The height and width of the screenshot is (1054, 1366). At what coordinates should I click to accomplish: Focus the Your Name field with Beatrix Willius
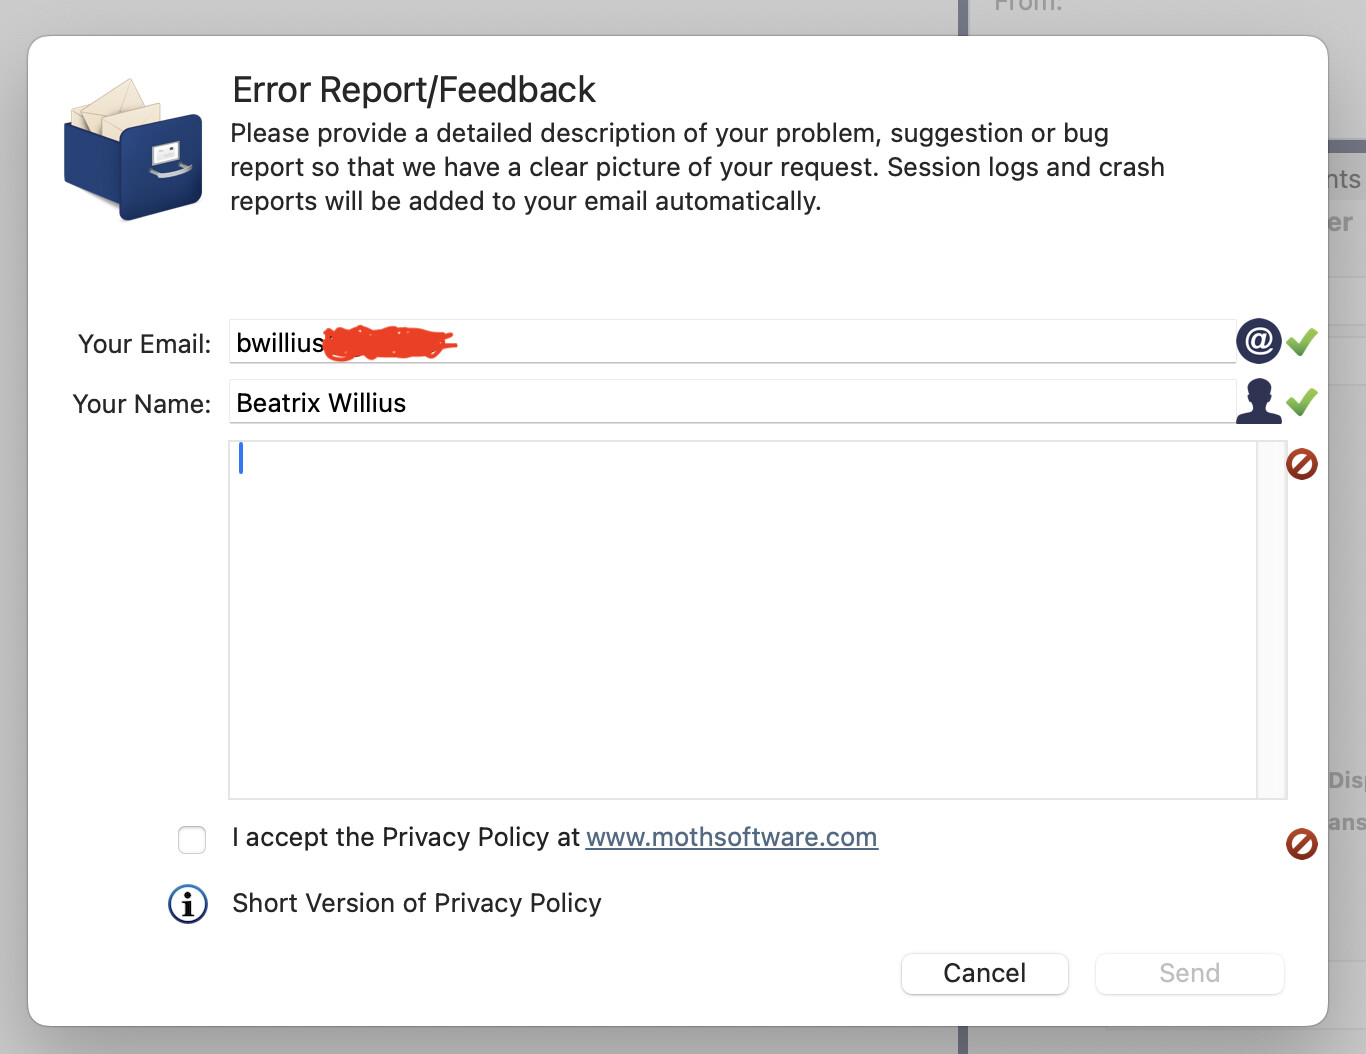click(x=732, y=402)
